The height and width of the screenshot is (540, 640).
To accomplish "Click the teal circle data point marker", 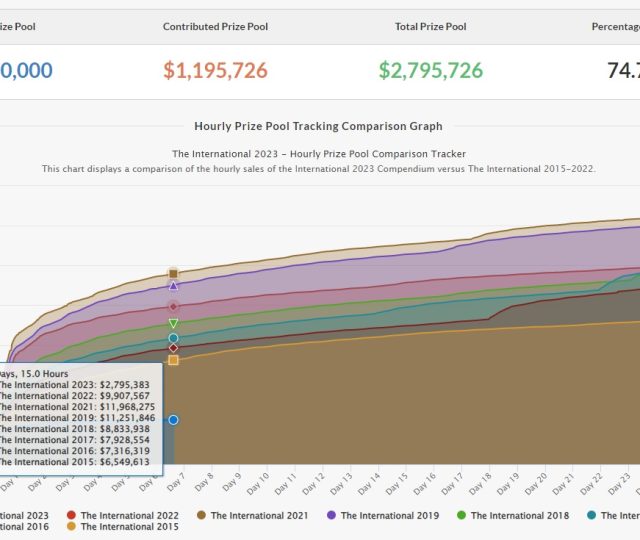I will (x=173, y=339).
